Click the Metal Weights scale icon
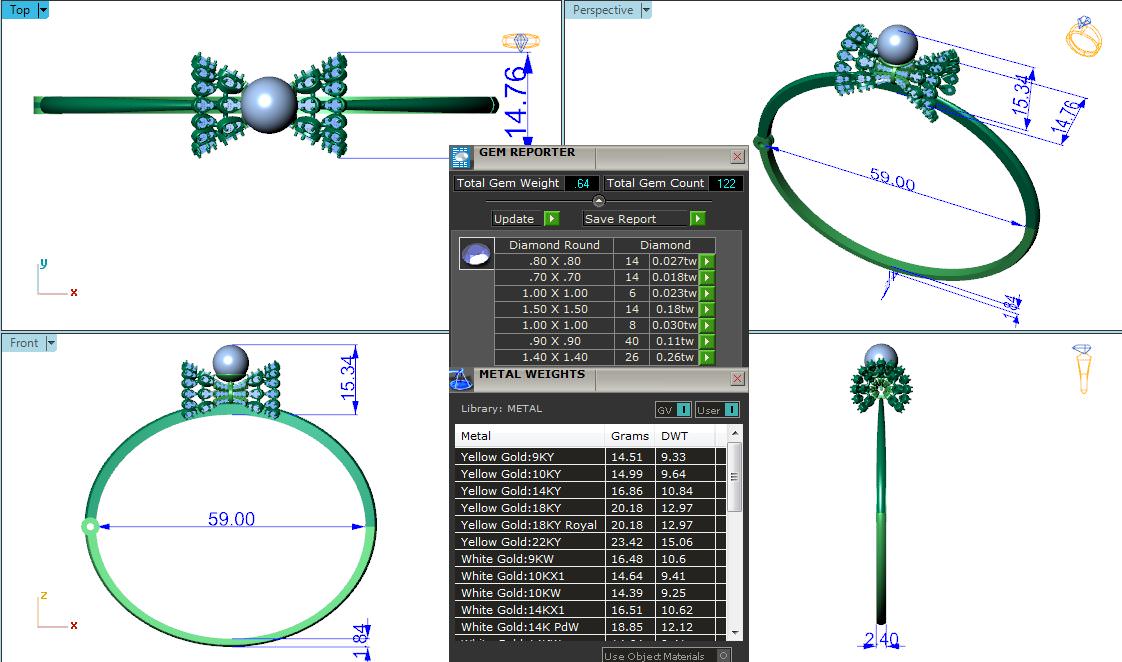 461,380
